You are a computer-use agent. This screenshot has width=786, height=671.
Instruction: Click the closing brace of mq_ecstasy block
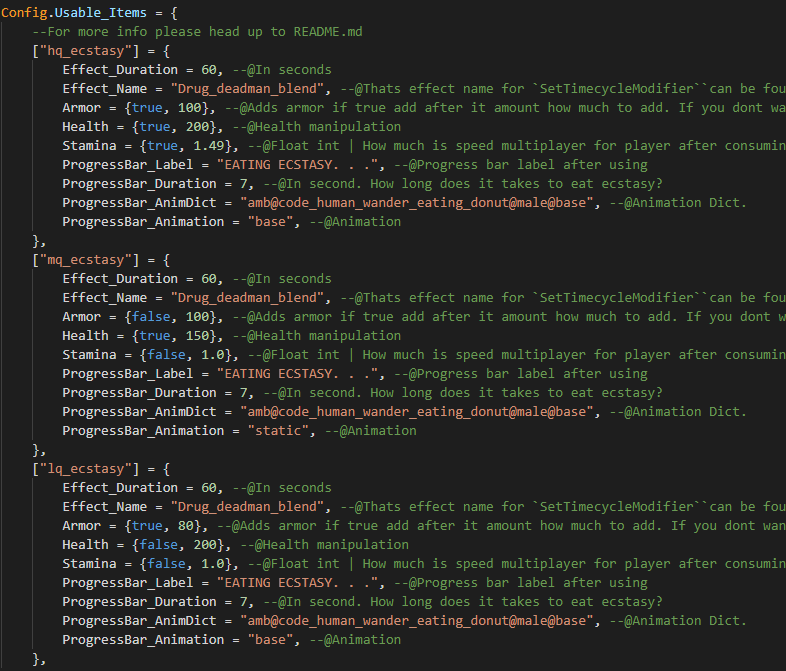pyautogui.click(x=36, y=450)
